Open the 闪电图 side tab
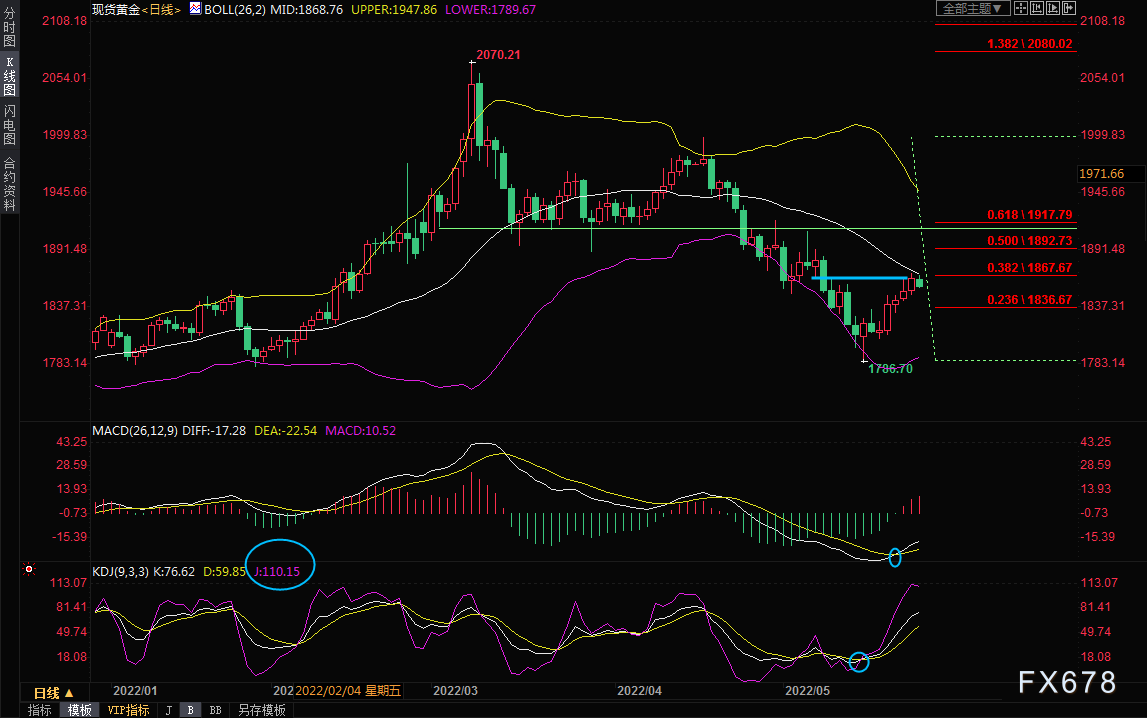Viewport: 1147px width, 718px height. [10, 124]
